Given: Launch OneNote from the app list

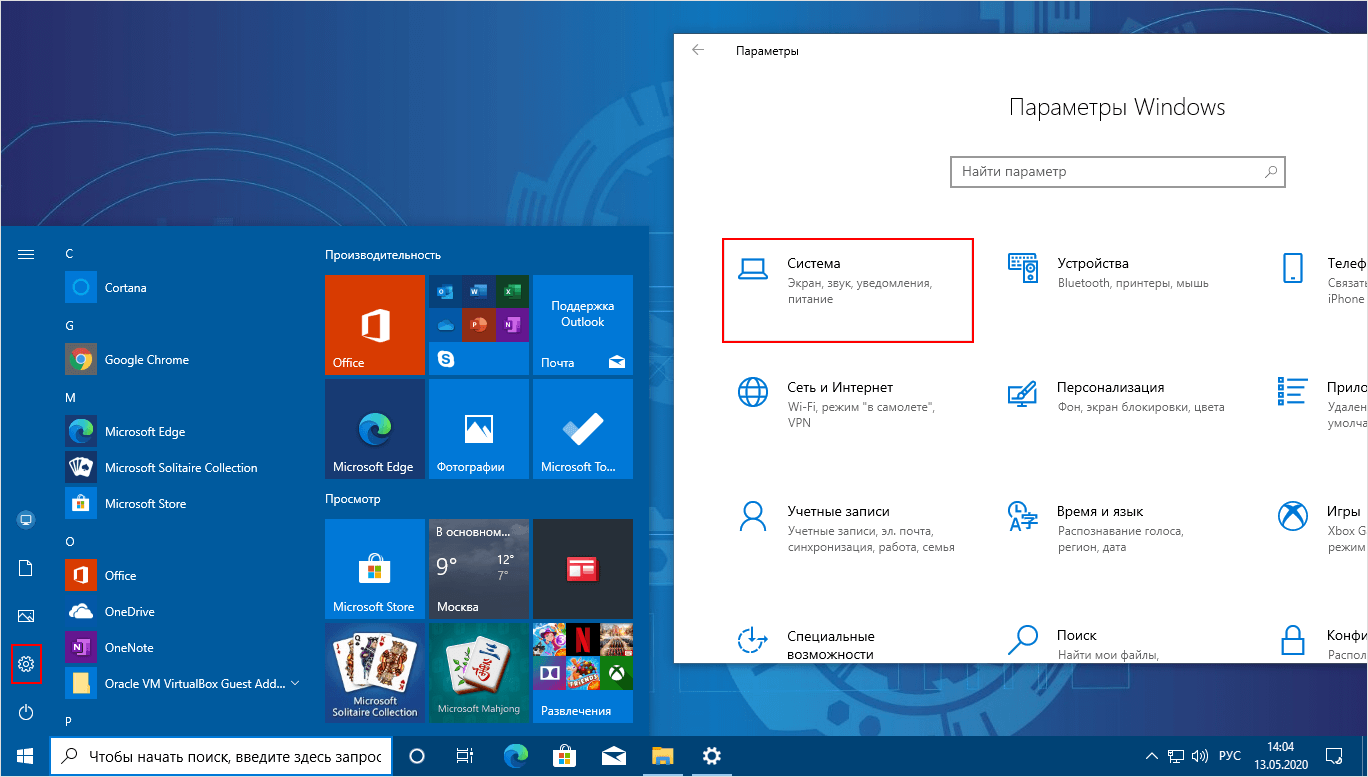Looking at the screenshot, I should [185, 648].
